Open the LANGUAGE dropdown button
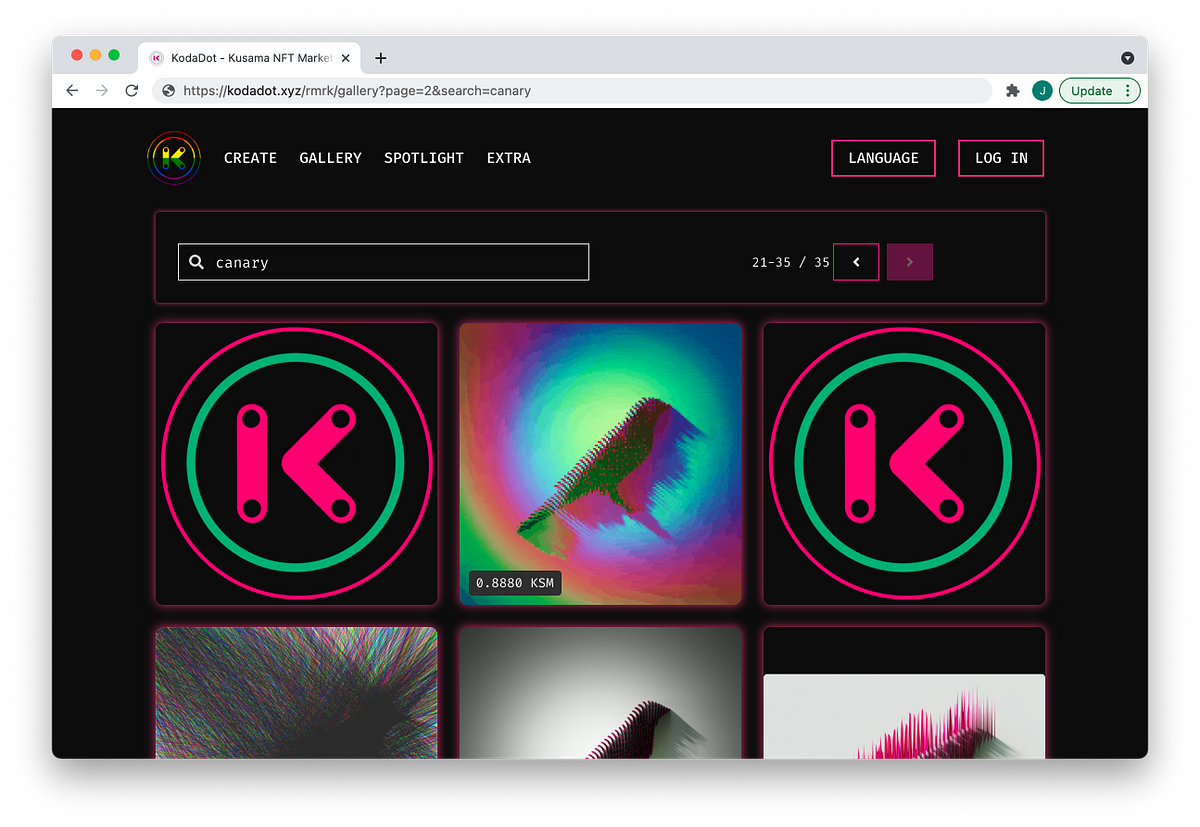Image resolution: width=1200 pixels, height=827 pixels. [x=883, y=158]
